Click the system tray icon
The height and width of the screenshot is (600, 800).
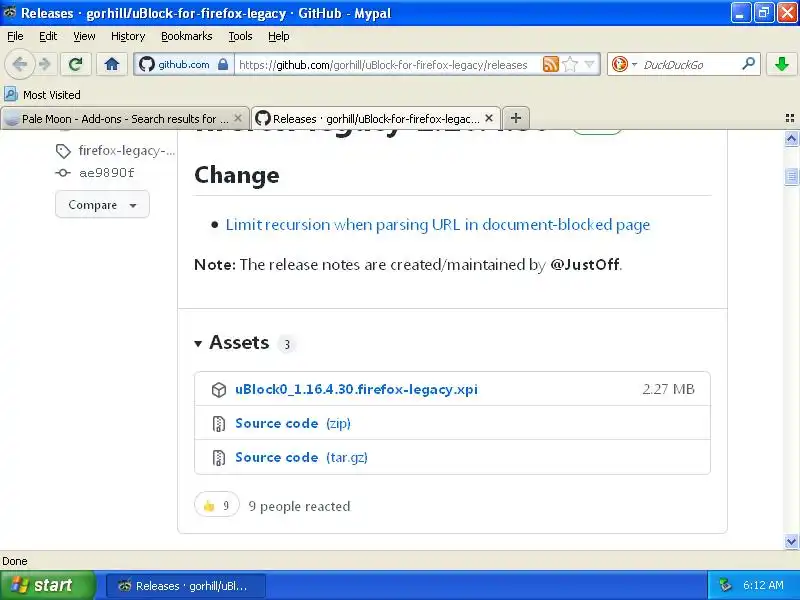(725, 585)
